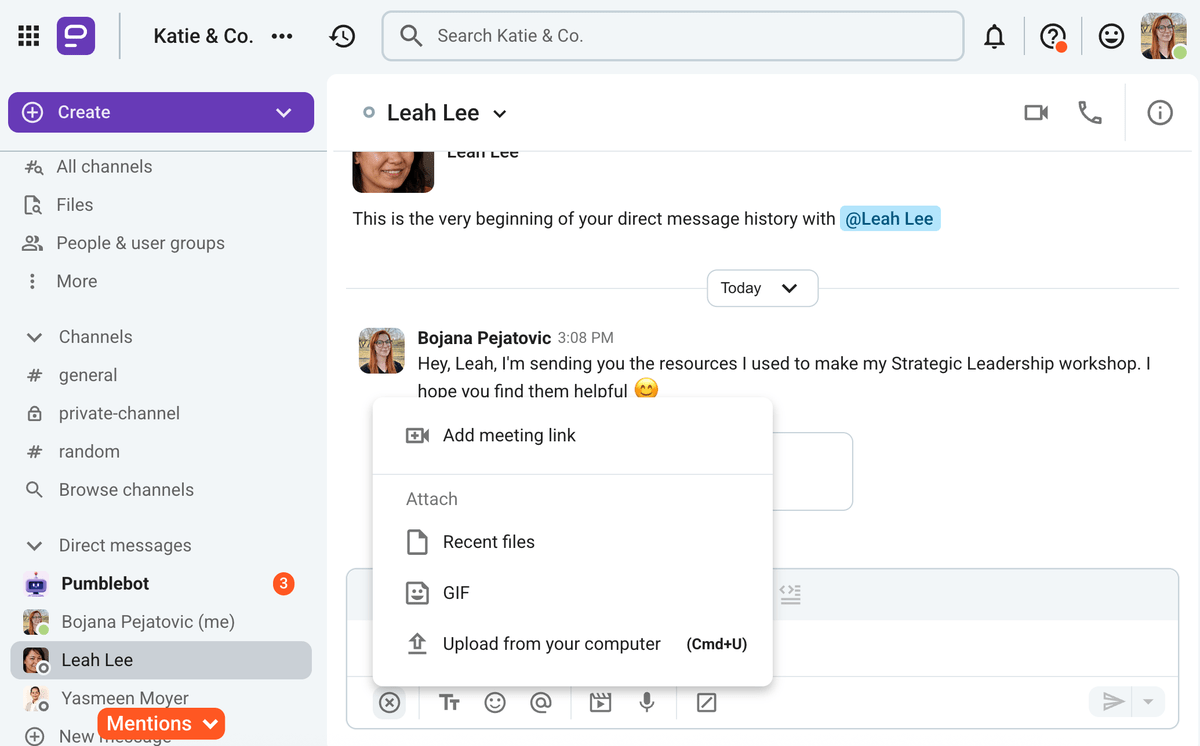Collapse the Channels section
Screen dimensions: 1200x746
(35, 337)
